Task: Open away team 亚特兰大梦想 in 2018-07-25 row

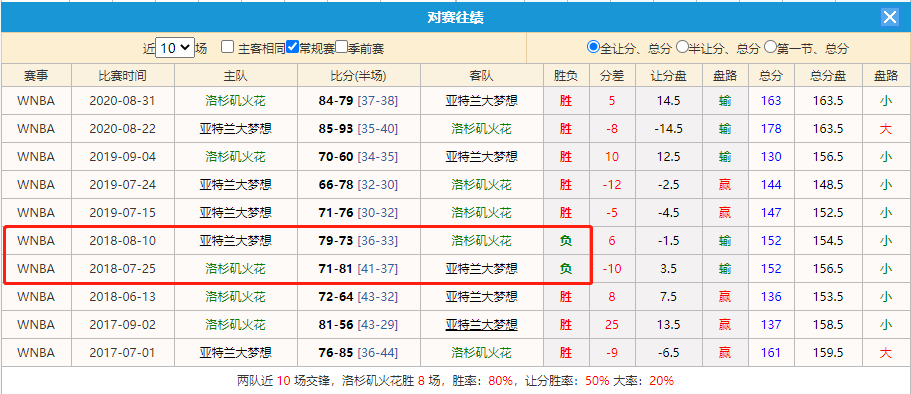Action: click(x=482, y=268)
